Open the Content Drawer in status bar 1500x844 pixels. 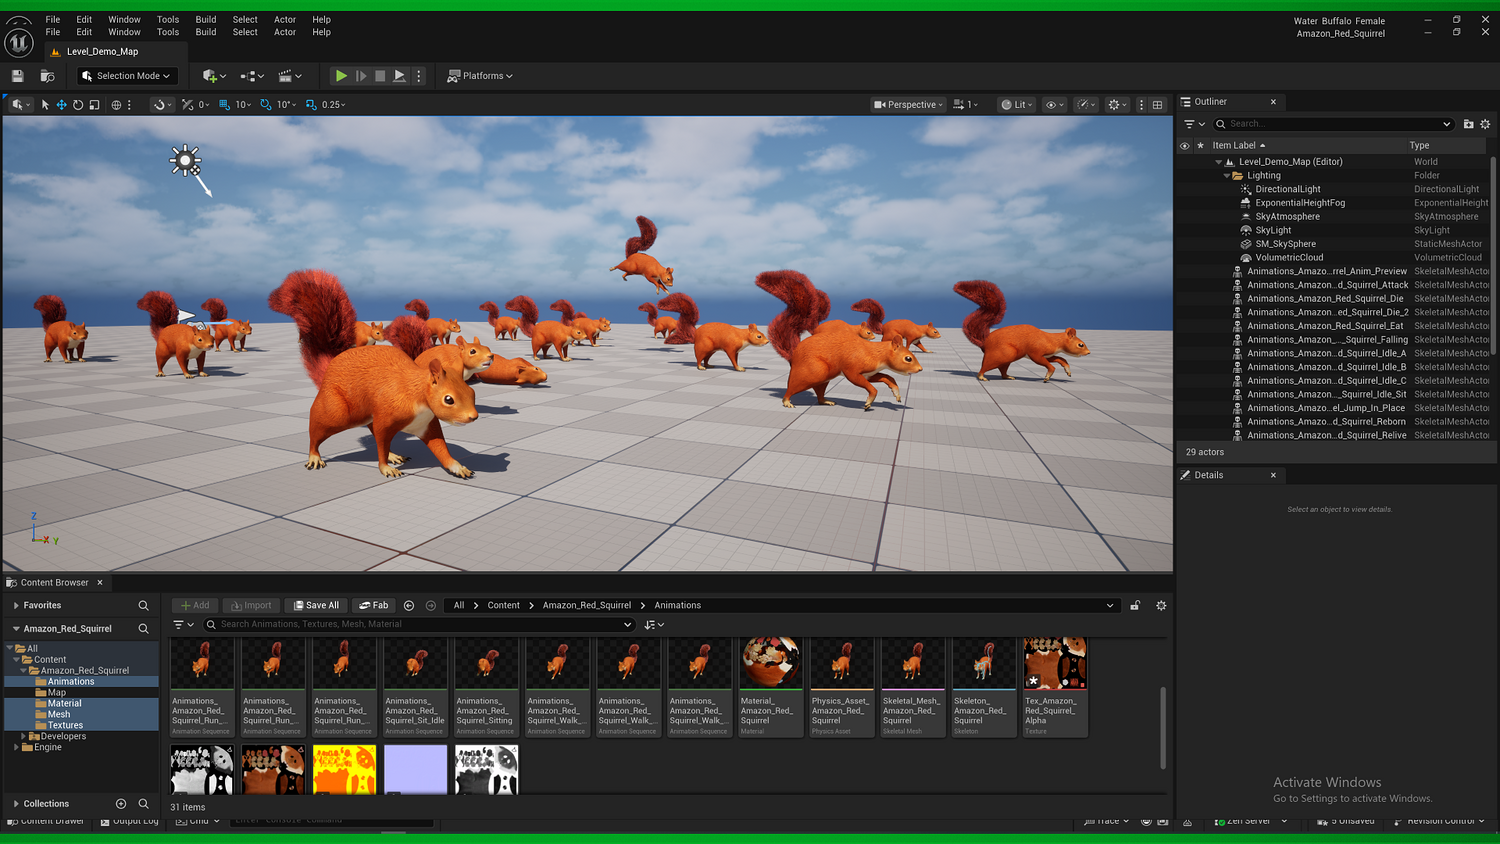pos(46,821)
